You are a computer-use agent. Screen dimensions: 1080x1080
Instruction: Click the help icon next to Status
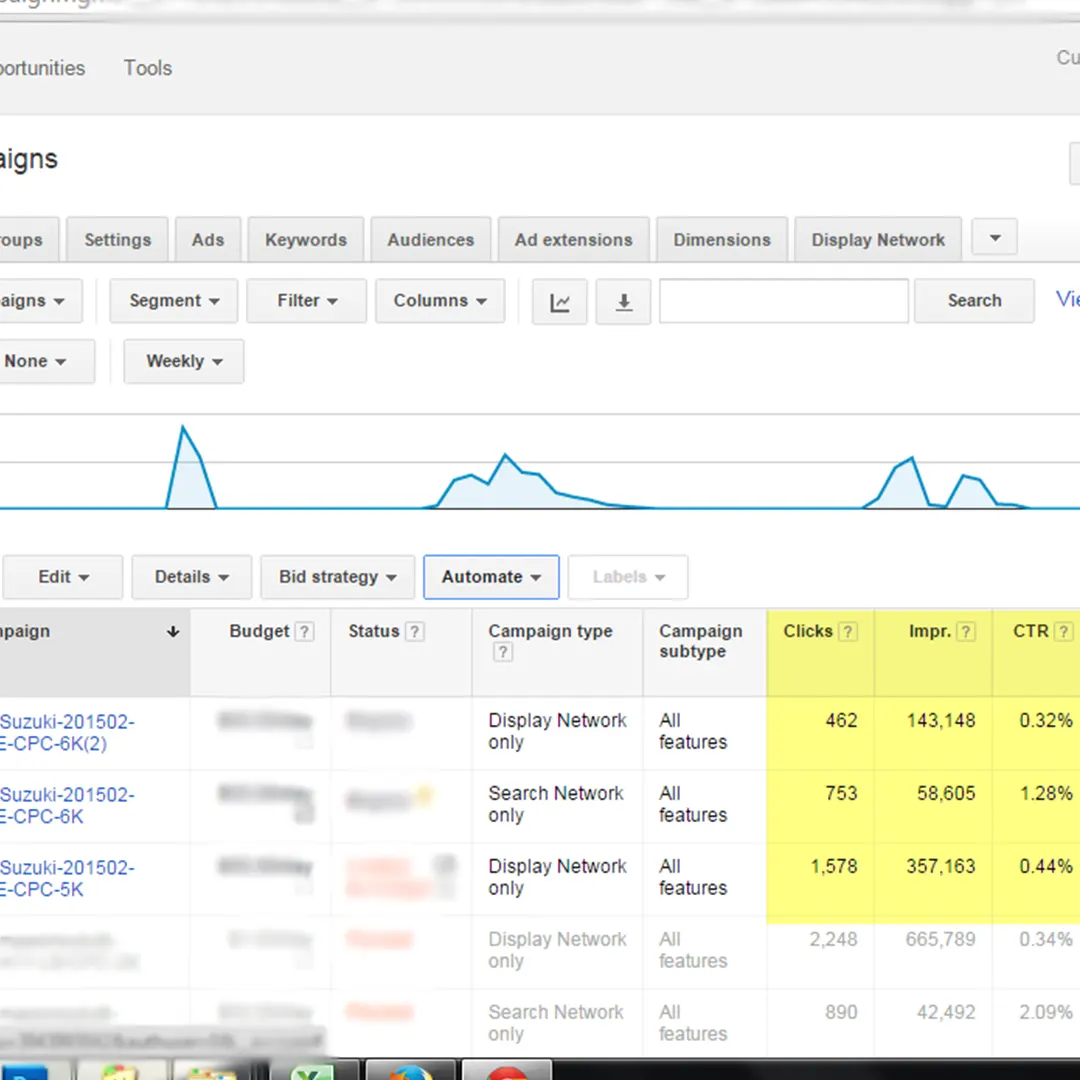tap(414, 632)
